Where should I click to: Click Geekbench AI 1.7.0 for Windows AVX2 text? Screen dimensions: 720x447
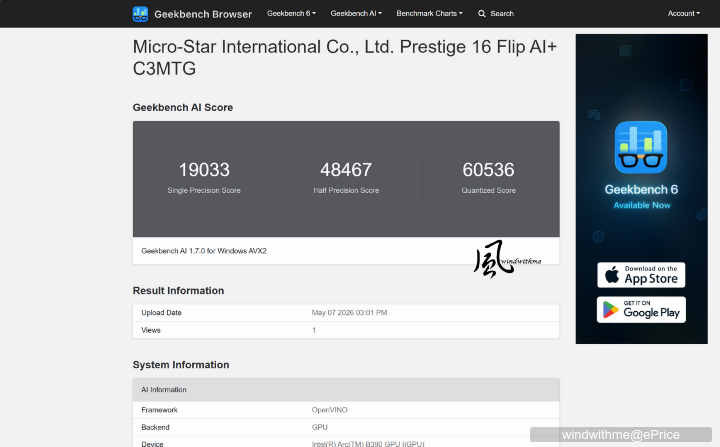point(204,251)
